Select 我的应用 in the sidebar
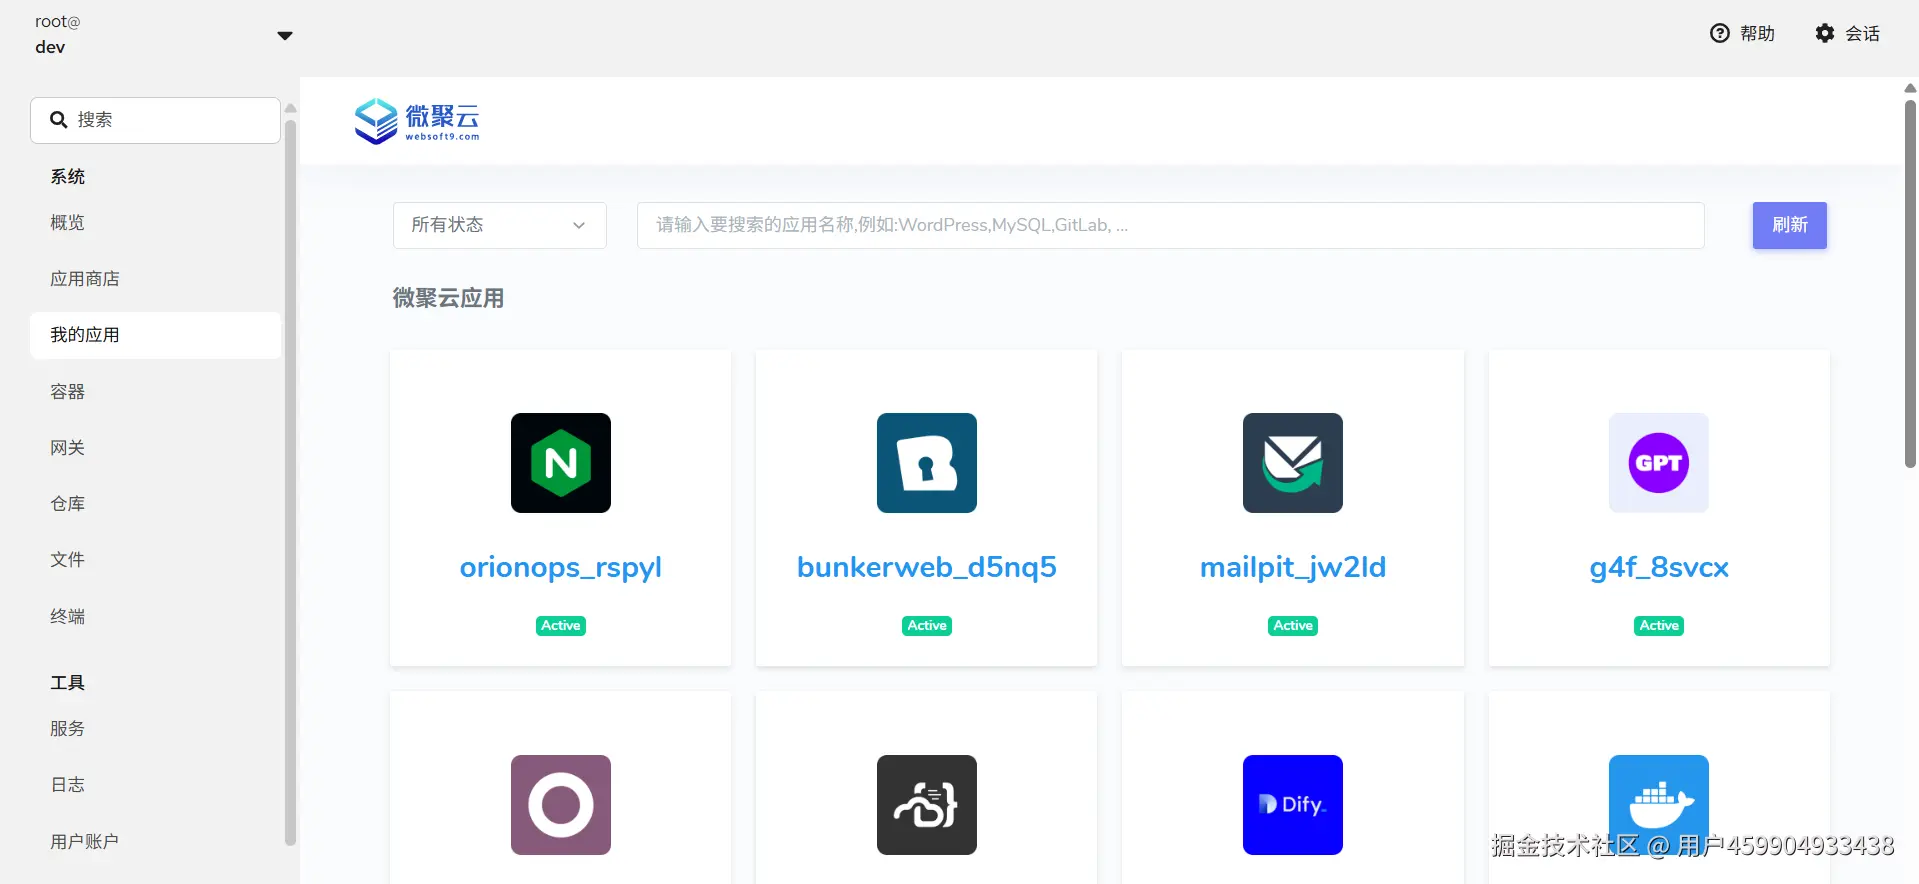The width and height of the screenshot is (1919, 884). (x=155, y=335)
